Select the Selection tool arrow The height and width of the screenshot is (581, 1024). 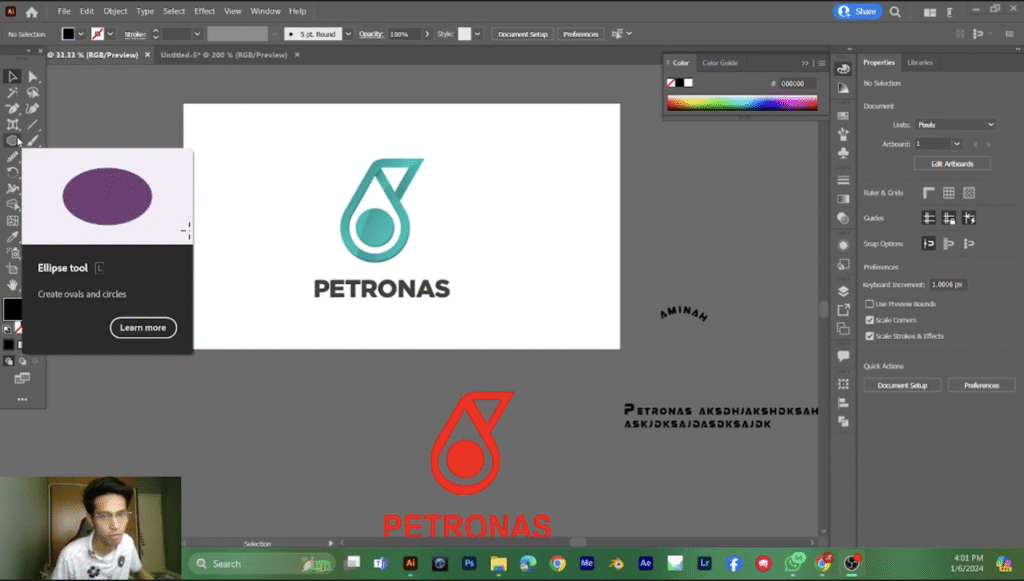click(12, 76)
